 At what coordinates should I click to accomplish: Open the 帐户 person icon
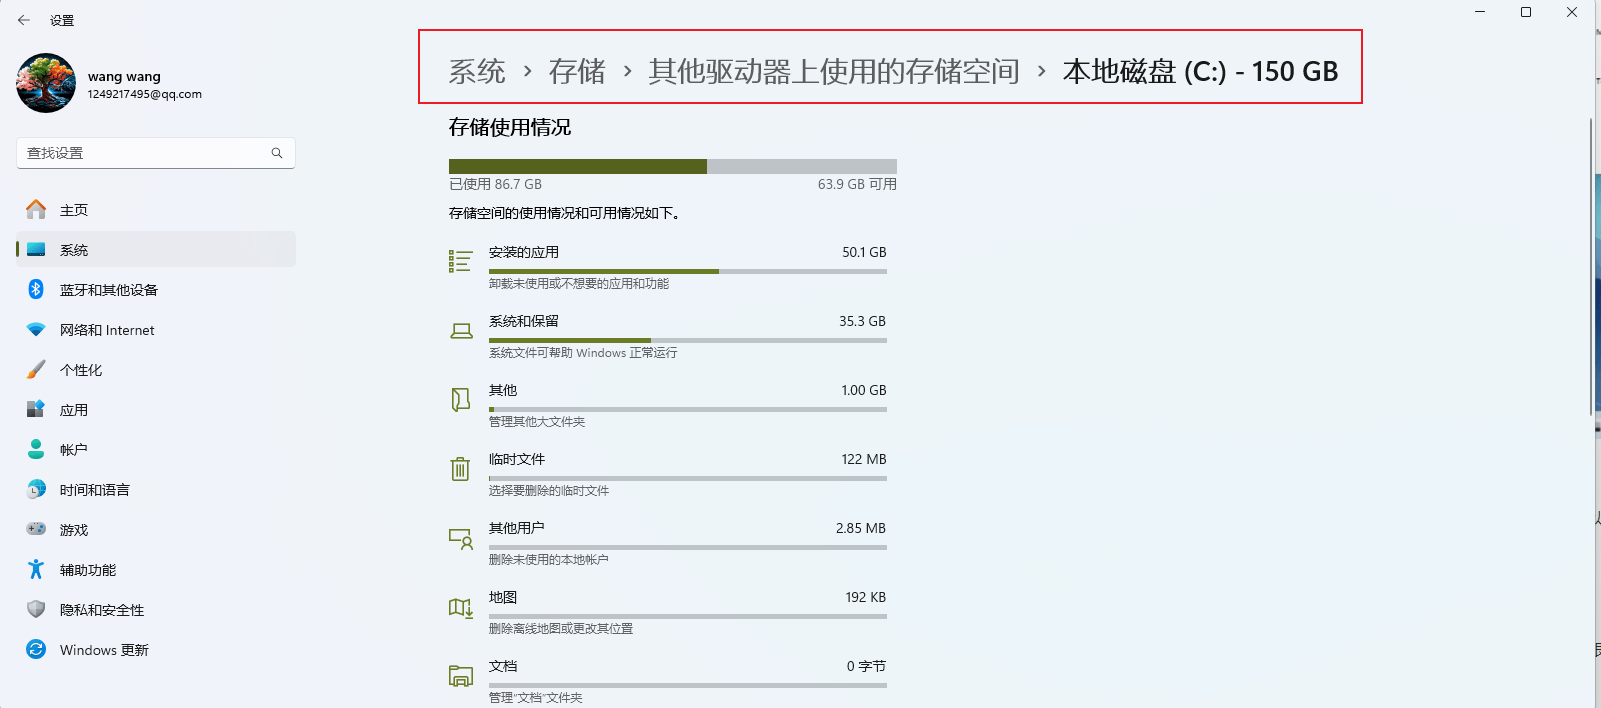click(36, 449)
